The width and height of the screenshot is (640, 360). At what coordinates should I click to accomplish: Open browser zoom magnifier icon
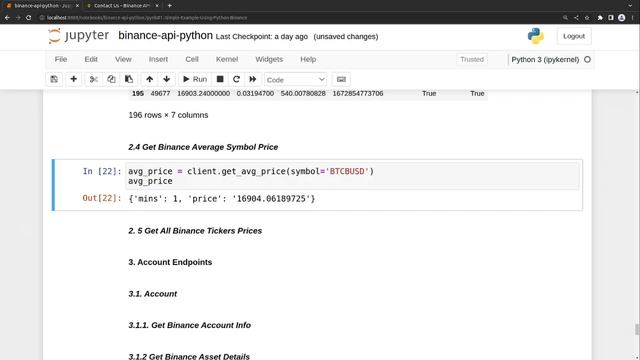click(x=565, y=18)
